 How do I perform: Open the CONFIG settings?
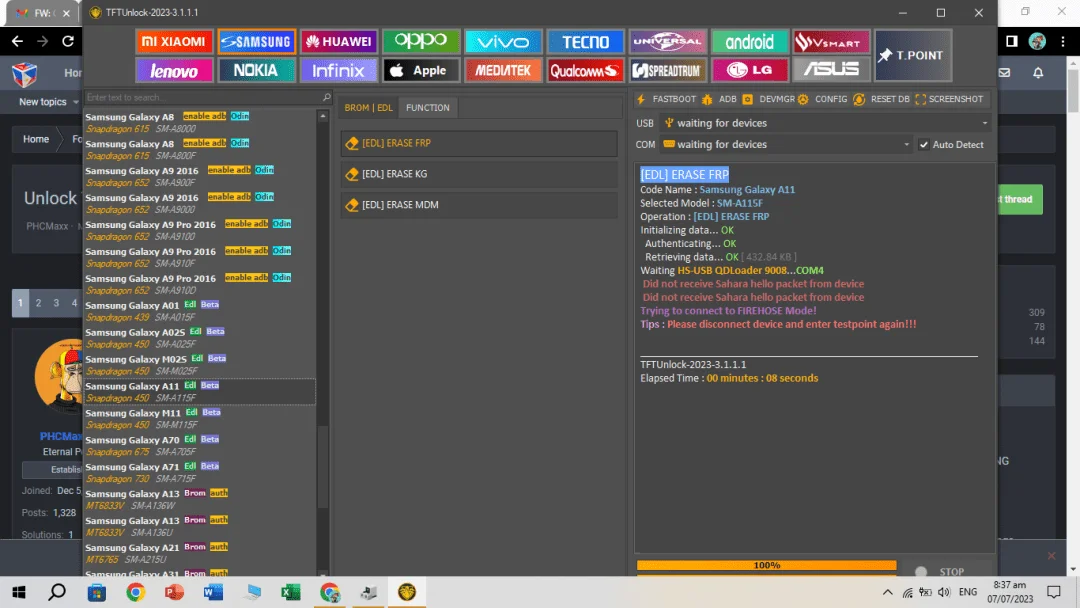823,99
